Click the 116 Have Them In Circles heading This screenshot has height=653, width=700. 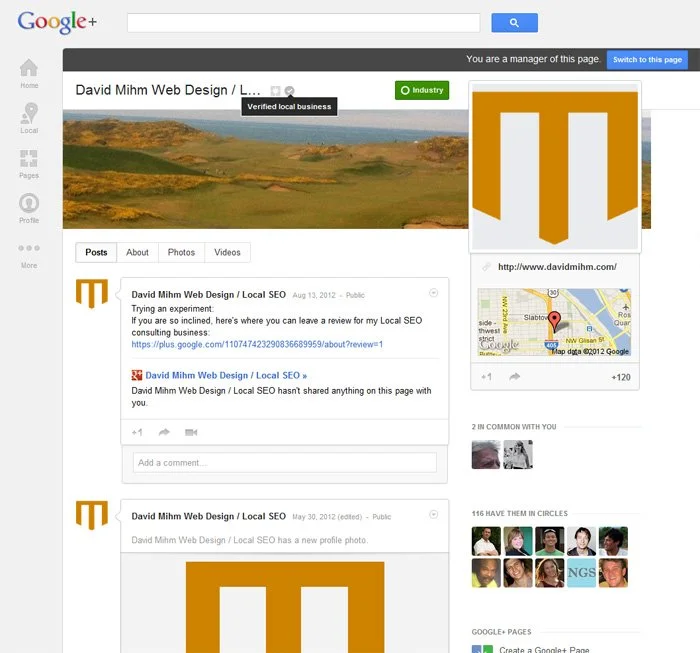click(520, 514)
